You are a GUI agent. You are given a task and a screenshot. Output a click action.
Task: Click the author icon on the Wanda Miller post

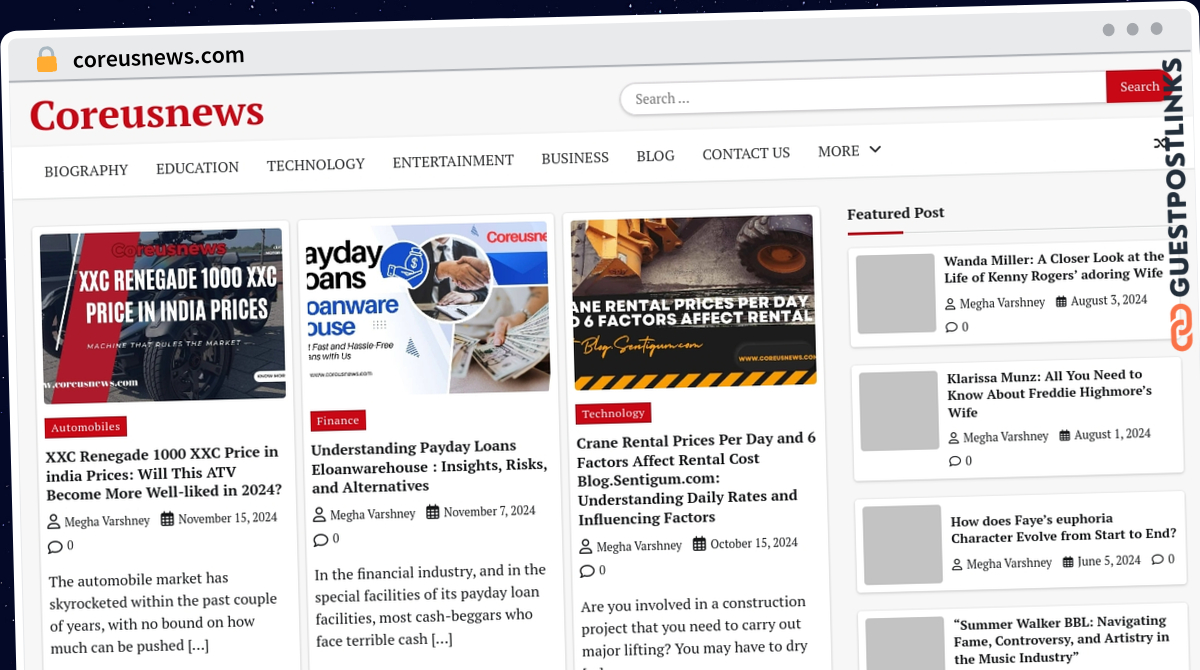[950, 304]
